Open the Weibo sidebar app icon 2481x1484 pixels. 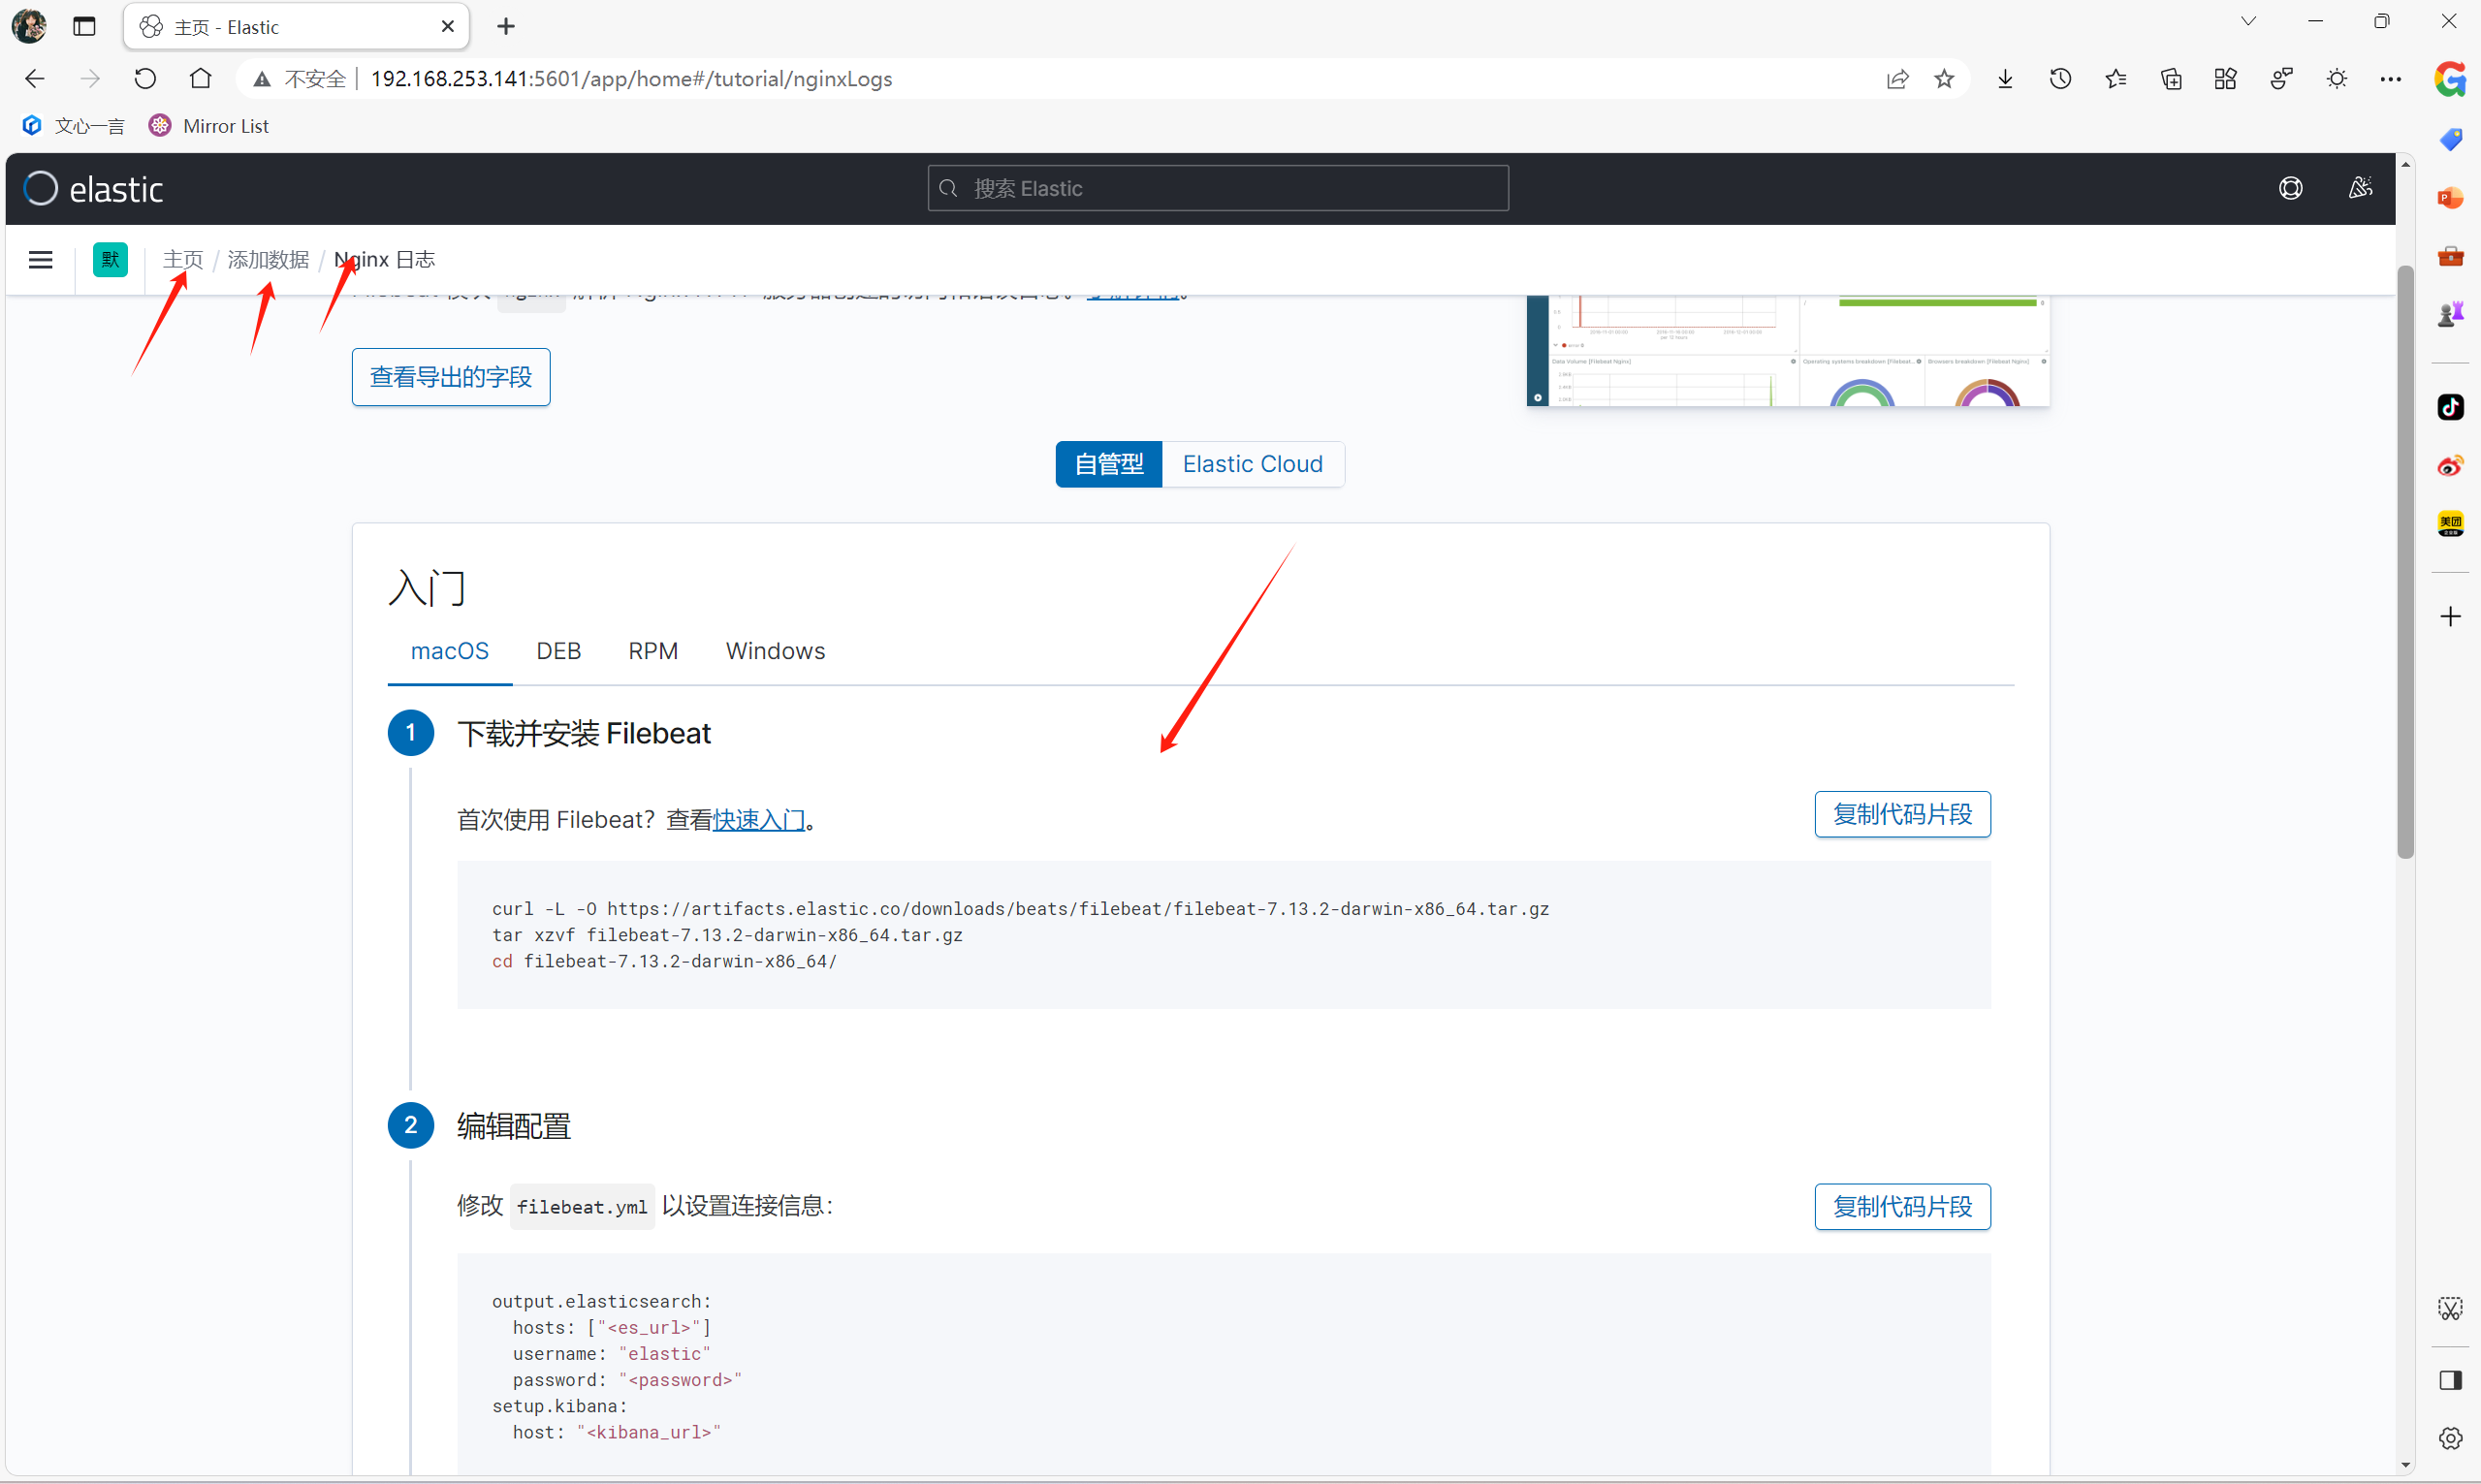pyautogui.click(x=2450, y=466)
